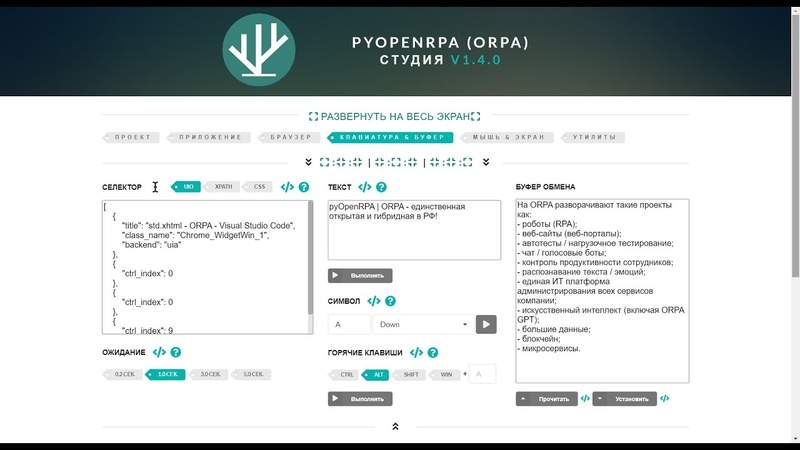The width and height of the screenshot is (800, 450).
Task: Click Выполнить button under Текст field
Action: 360,276
